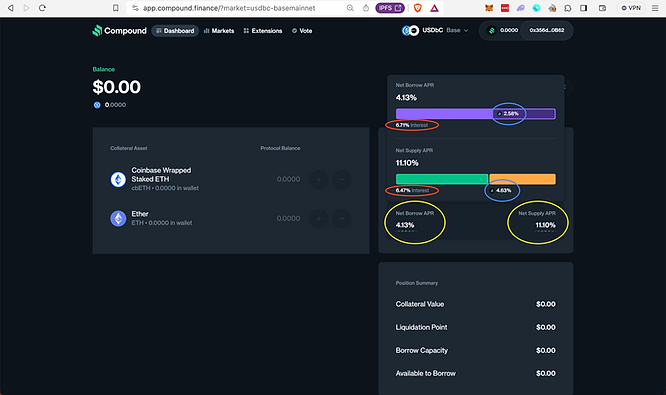666x395 pixels.
Task: Expand the USDbC Base market selector
Action: [435, 30]
